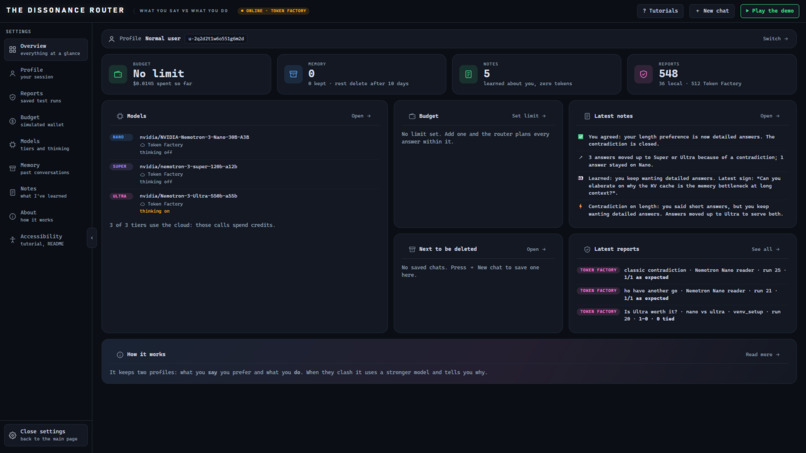This screenshot has width=806, height=453.
Task: Click the Overview grid icon
Action: coord(12,50)
